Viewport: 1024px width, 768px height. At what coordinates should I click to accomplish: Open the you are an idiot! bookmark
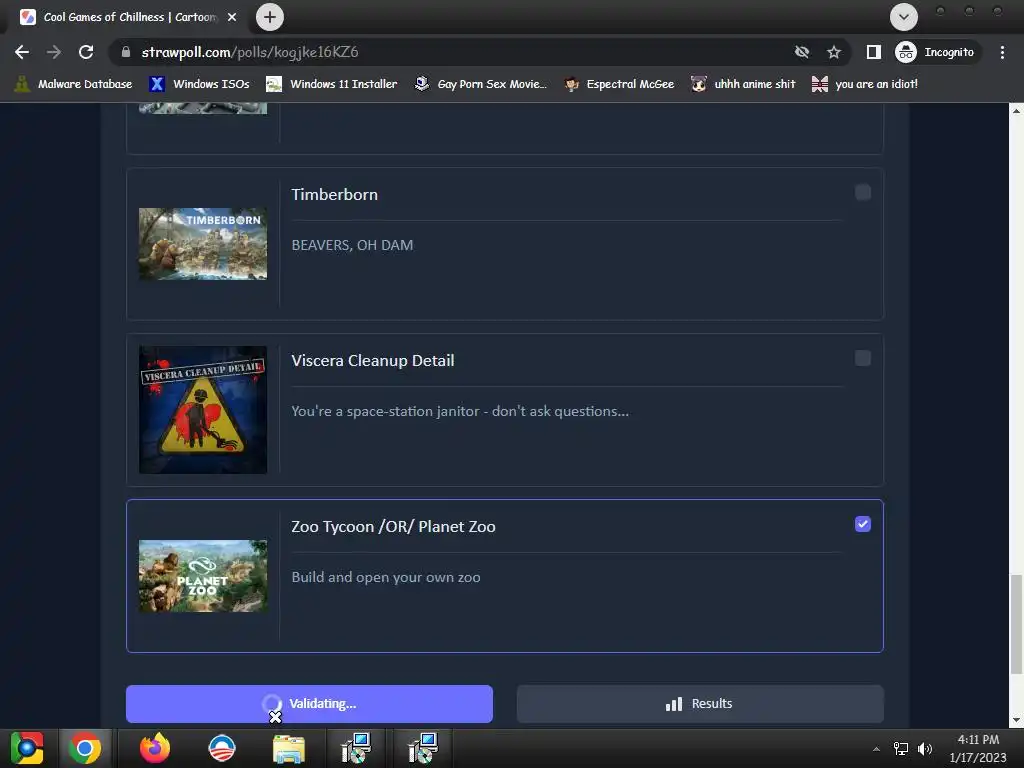click(865, 84)
